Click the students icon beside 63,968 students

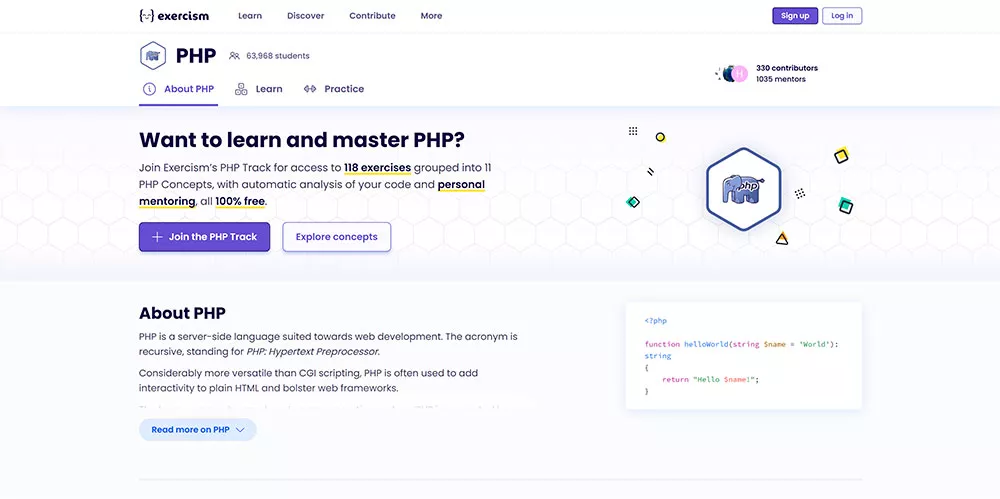(x=234, y=56)
